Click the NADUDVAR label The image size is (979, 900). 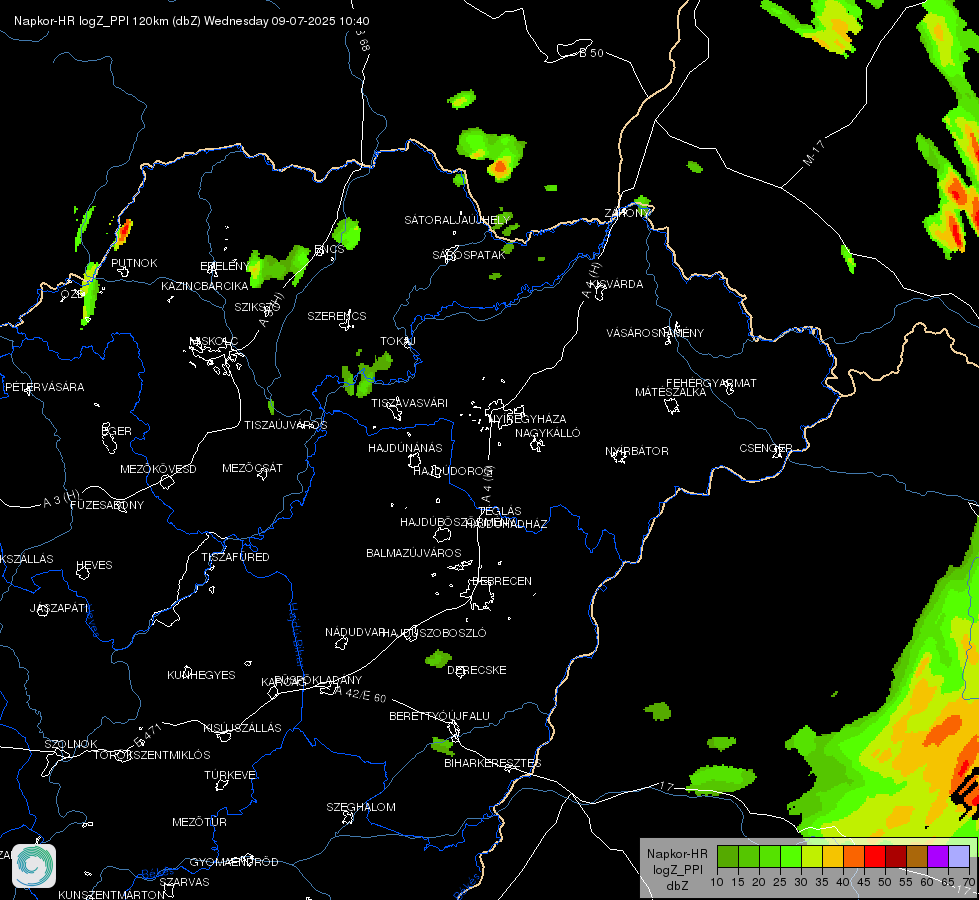[x=355, y=632]
